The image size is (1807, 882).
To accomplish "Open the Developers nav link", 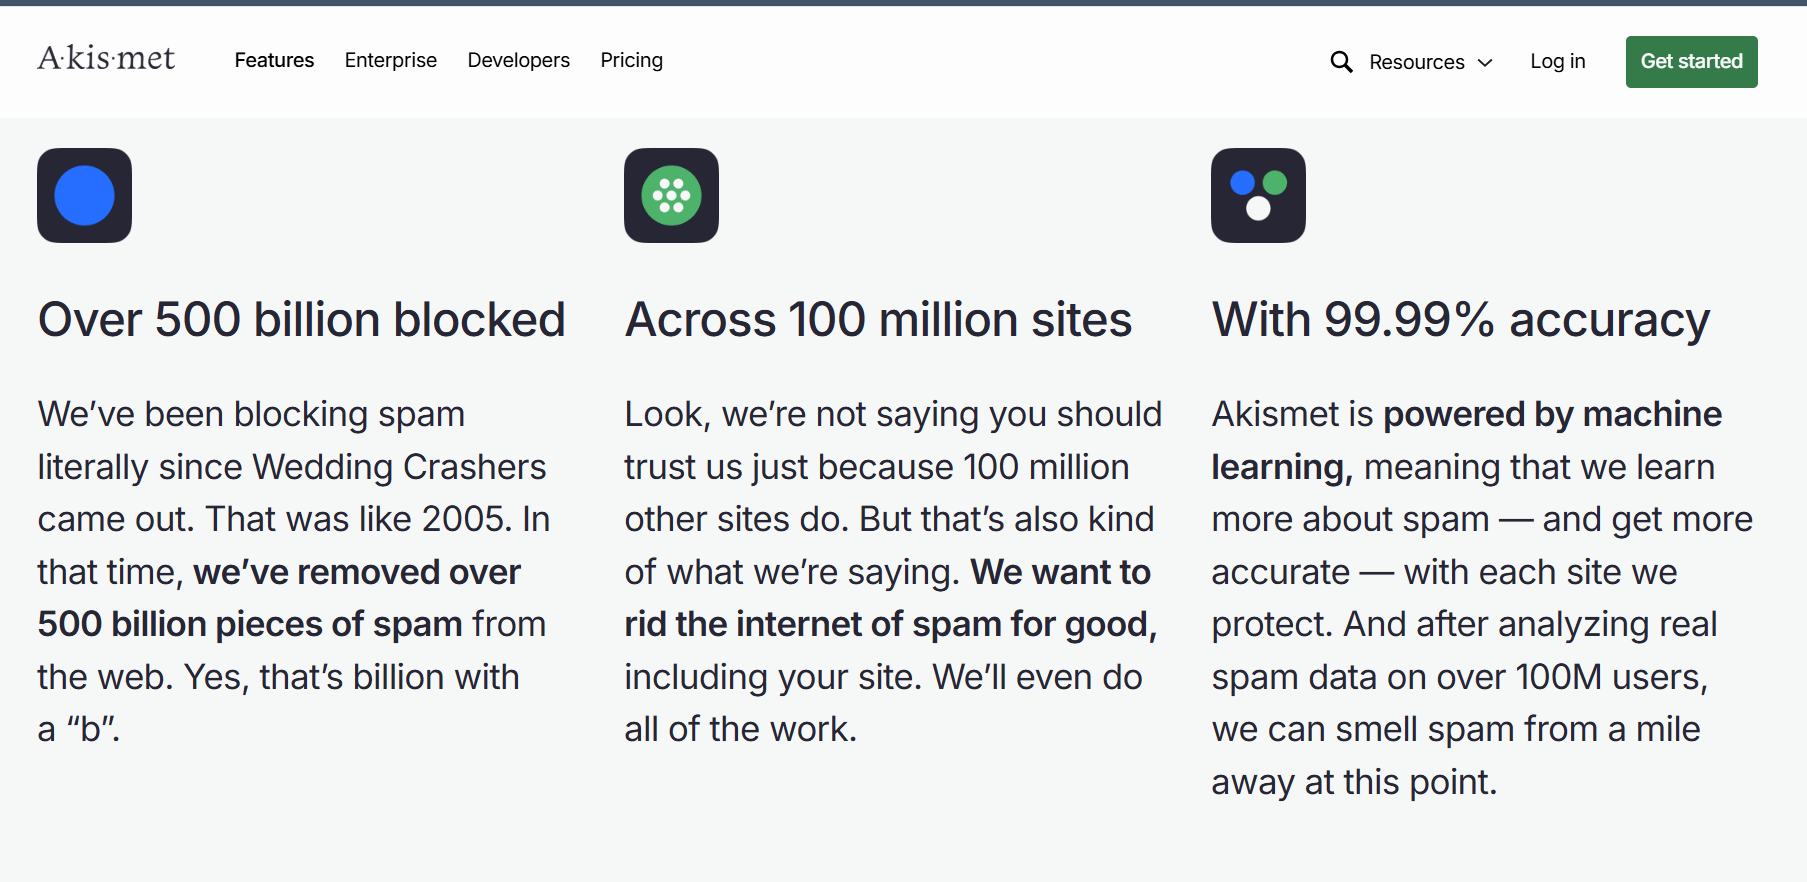I will 518,60.
